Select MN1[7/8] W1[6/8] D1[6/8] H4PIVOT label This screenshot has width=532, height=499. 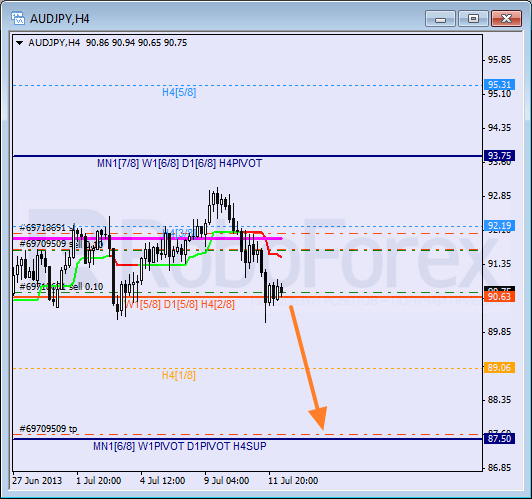tap(179, 164)
